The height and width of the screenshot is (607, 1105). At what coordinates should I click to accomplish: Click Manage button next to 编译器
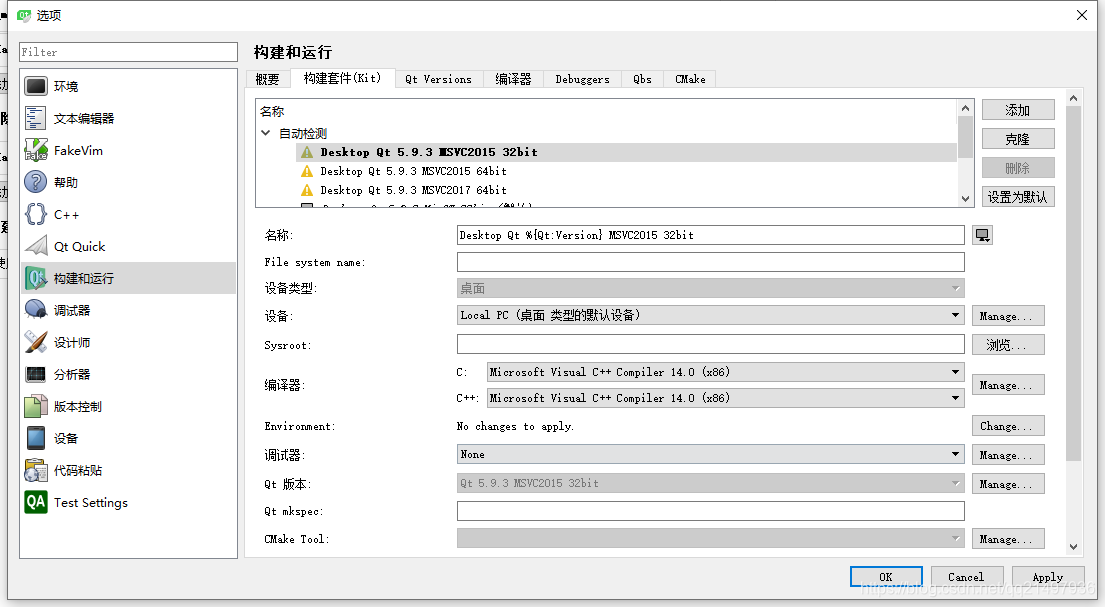[x=1008, y=385]
